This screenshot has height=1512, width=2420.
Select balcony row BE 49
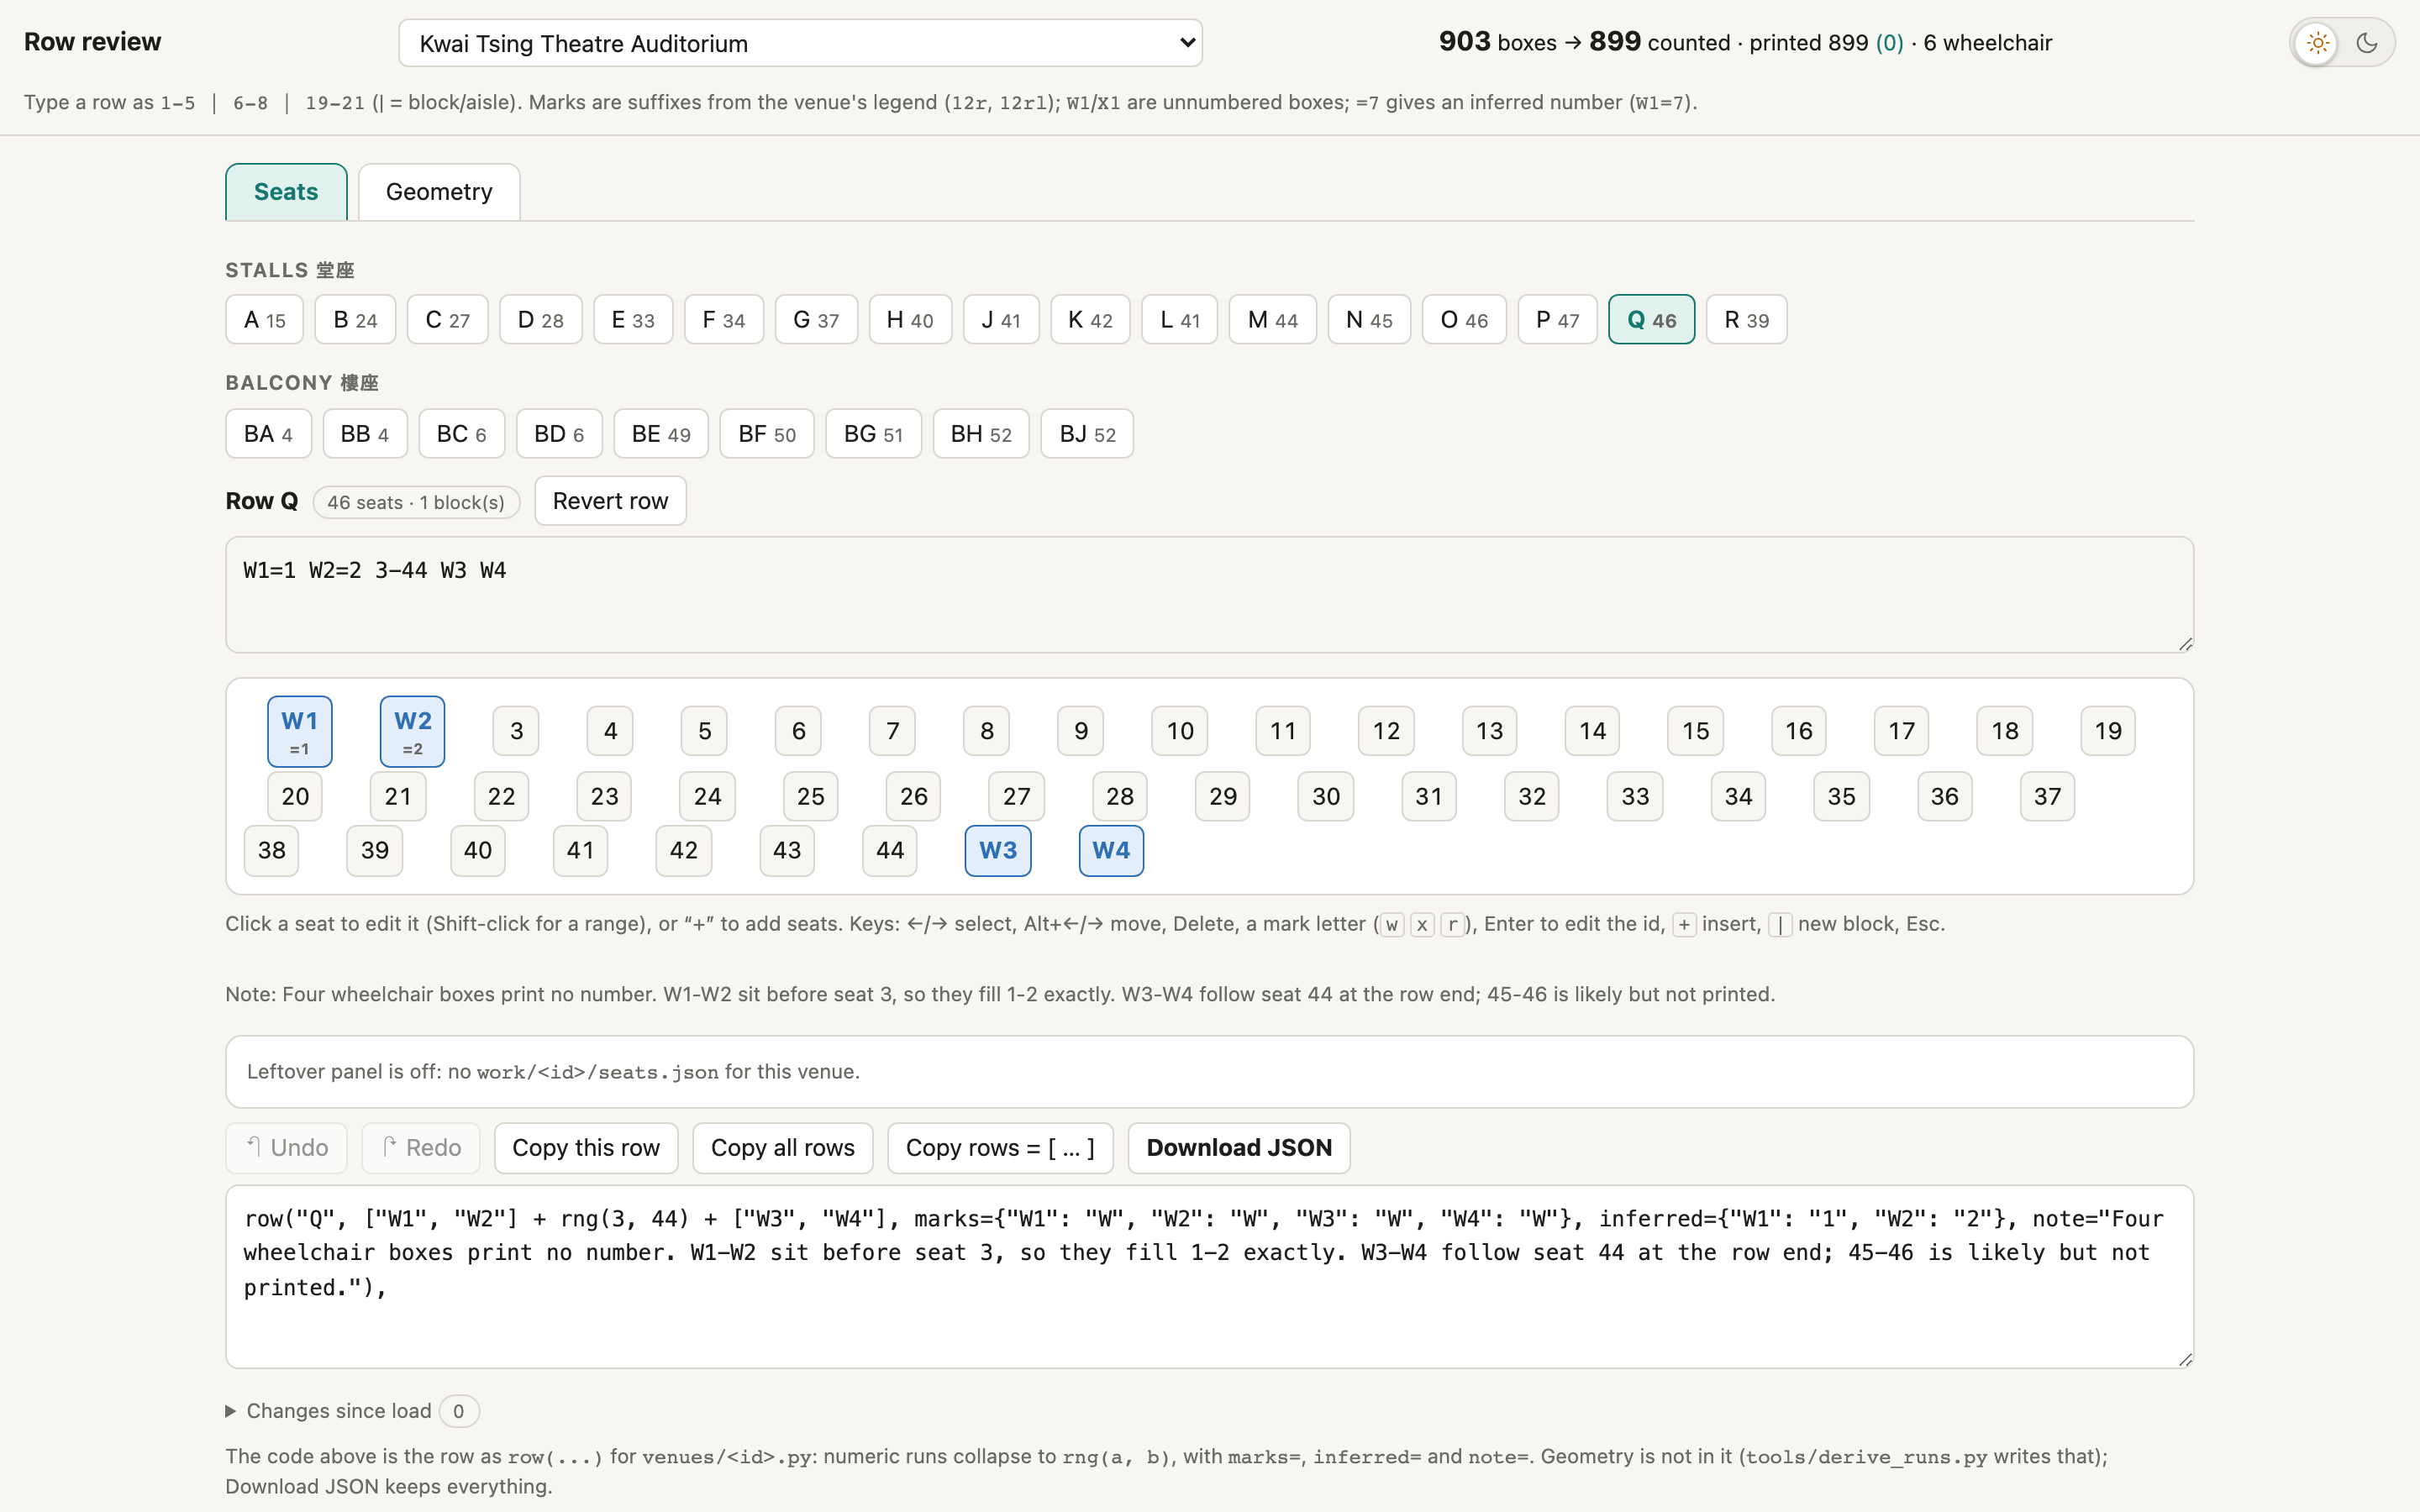(661, 434)
